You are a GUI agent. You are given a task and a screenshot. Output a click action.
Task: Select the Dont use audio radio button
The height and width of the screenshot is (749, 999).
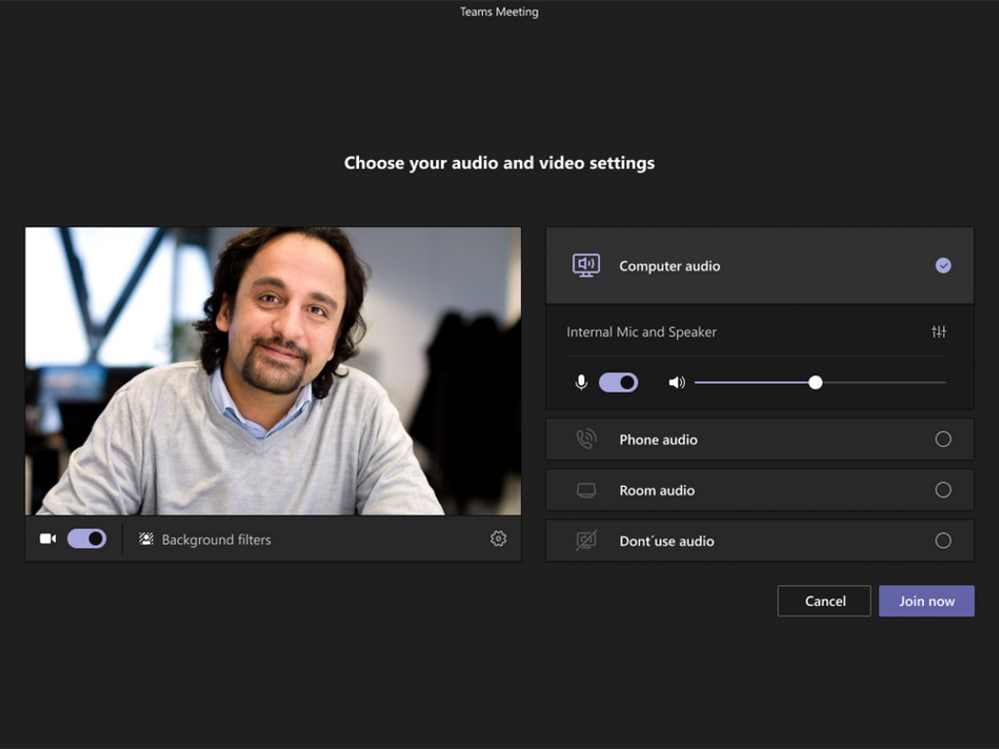[x=943, y=541]
